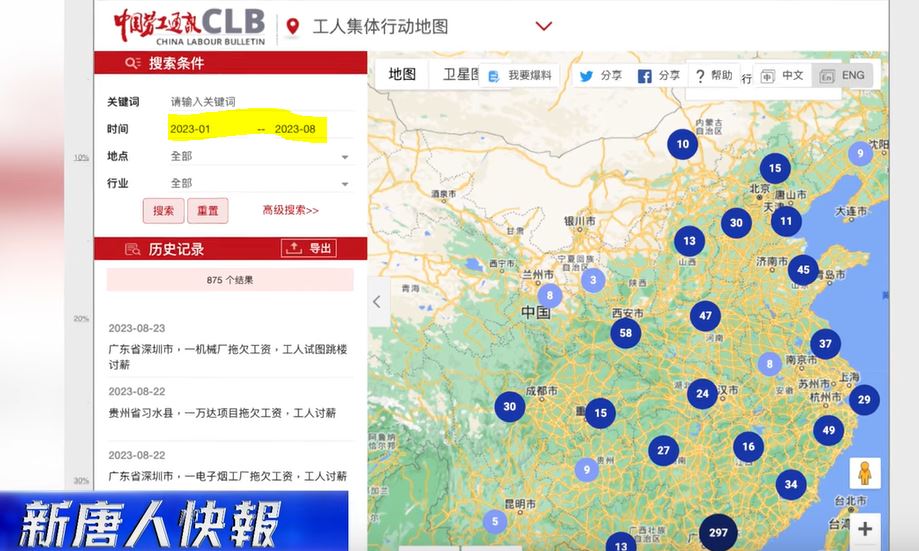Click the Facebook share icon

coord(645,76)
